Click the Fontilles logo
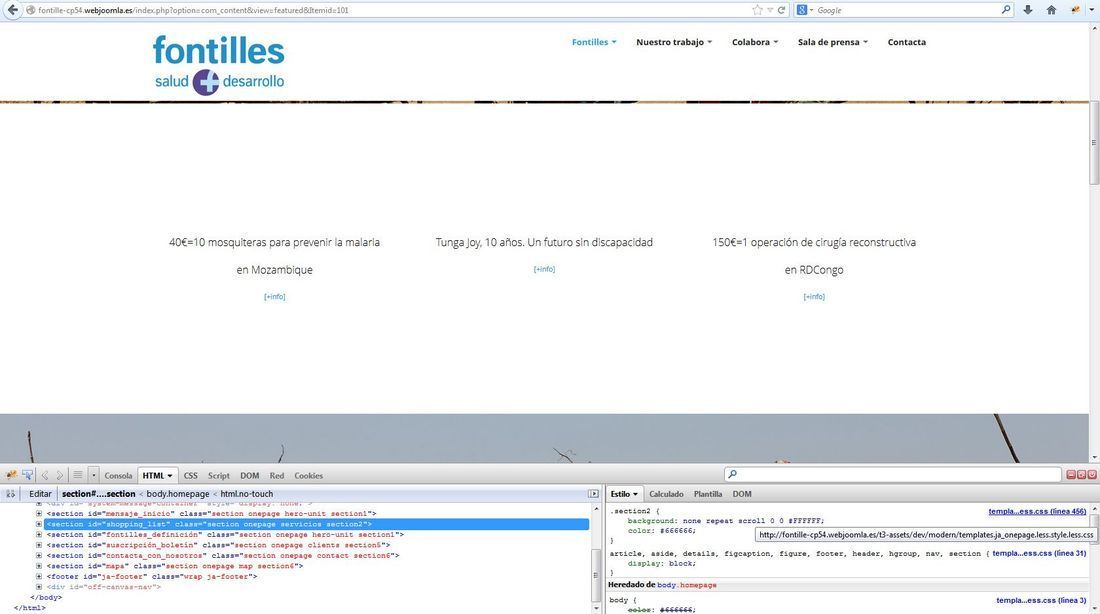The width and height of the screenshot is (1100, 614). tap(219, 65)
